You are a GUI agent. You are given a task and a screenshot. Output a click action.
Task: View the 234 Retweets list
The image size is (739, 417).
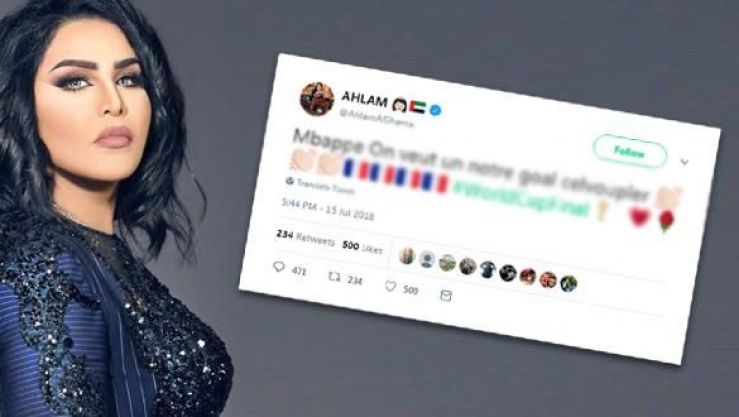(x=305, y=237)
